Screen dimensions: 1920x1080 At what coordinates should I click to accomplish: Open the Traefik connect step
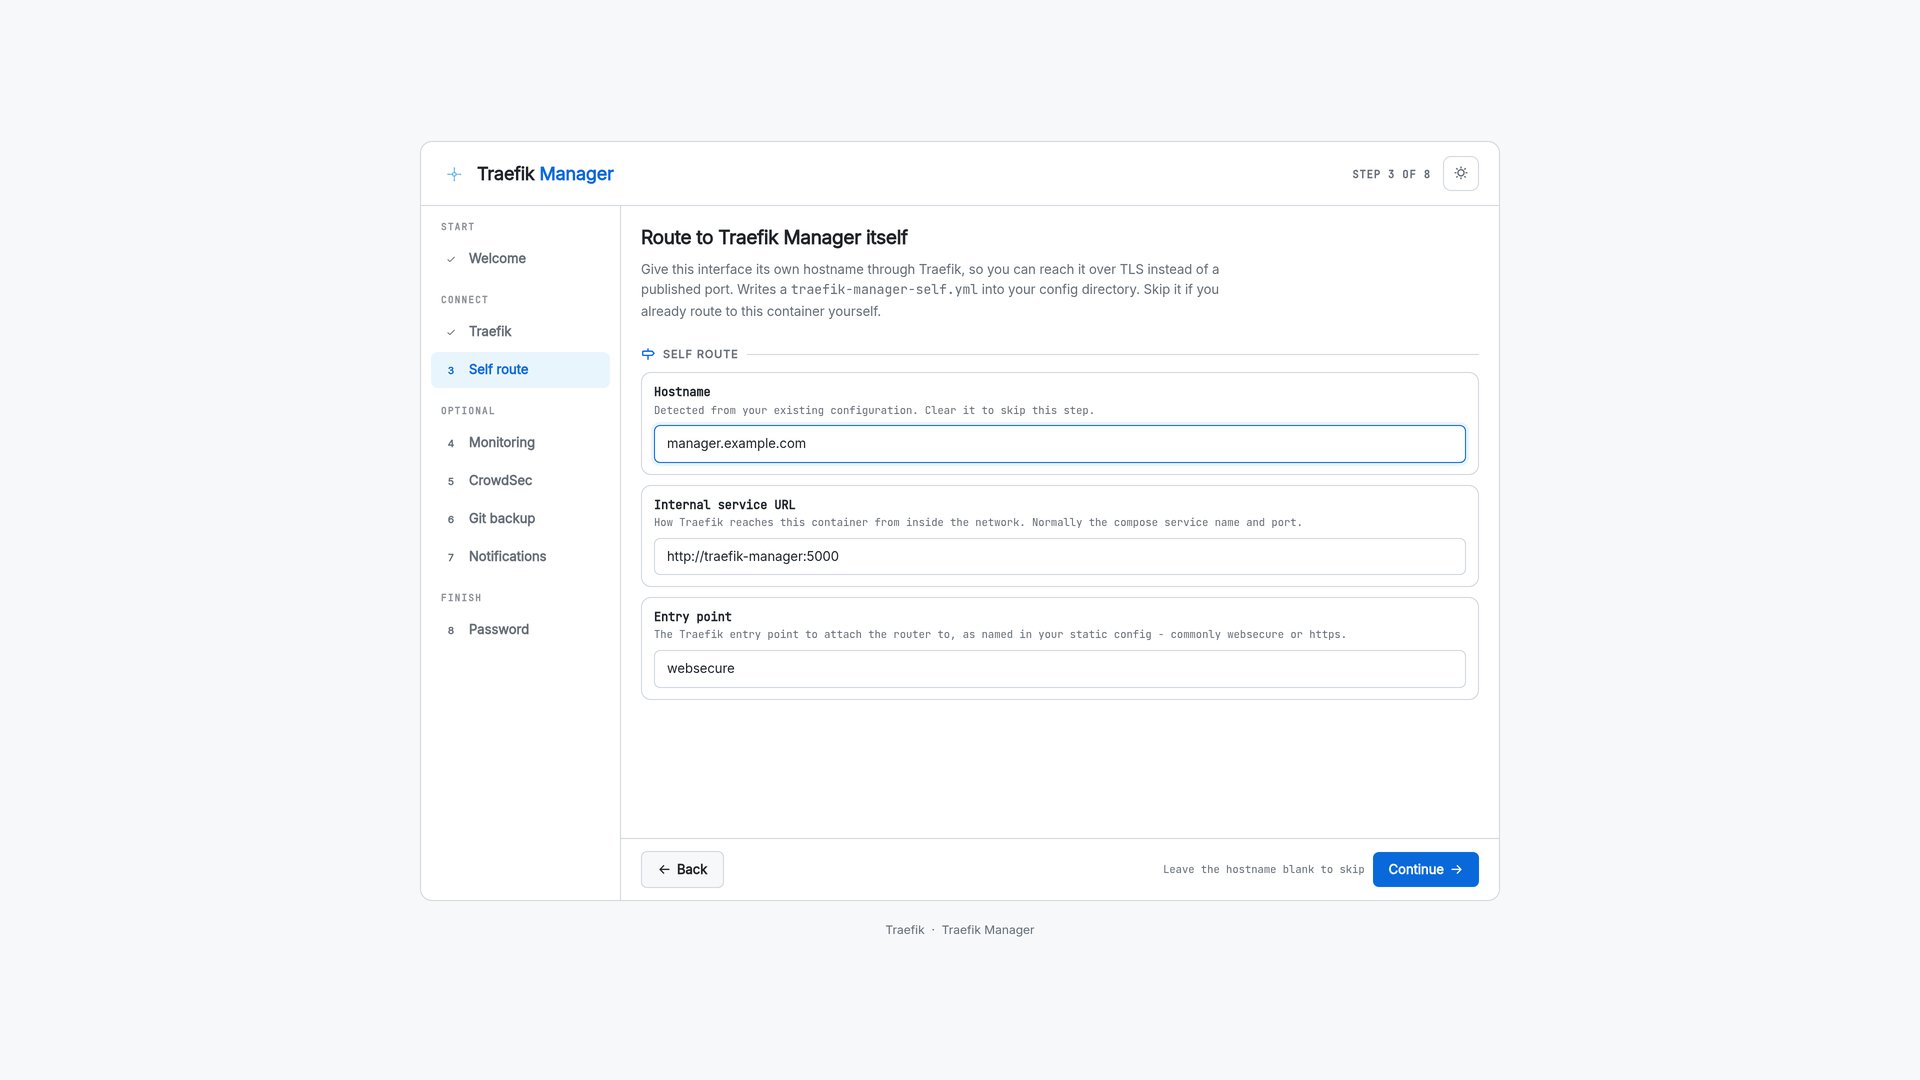520,332
